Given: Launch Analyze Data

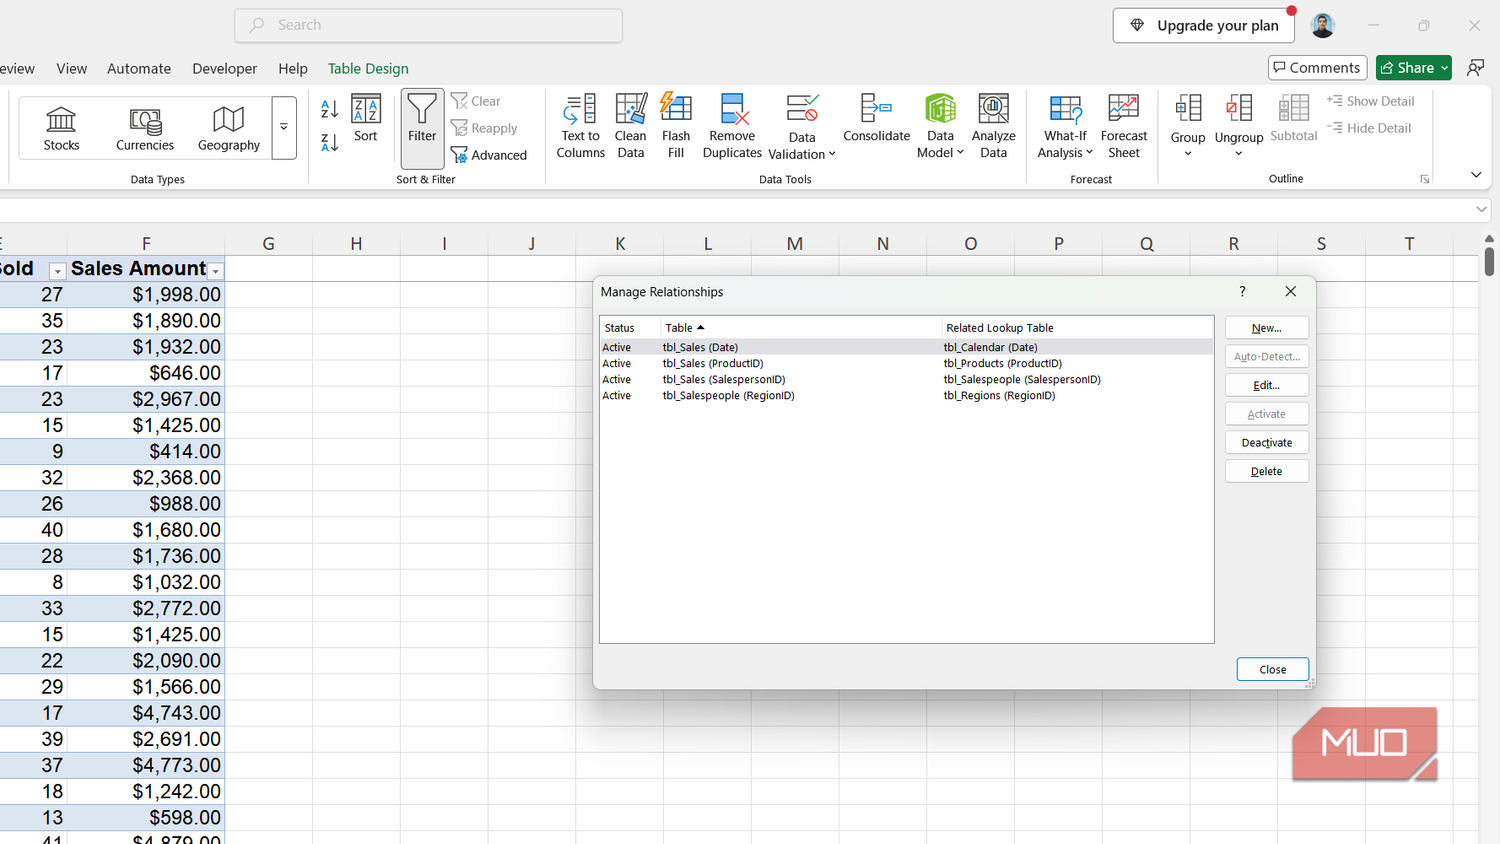Looking at the screenshot, I should coord(993,126).
